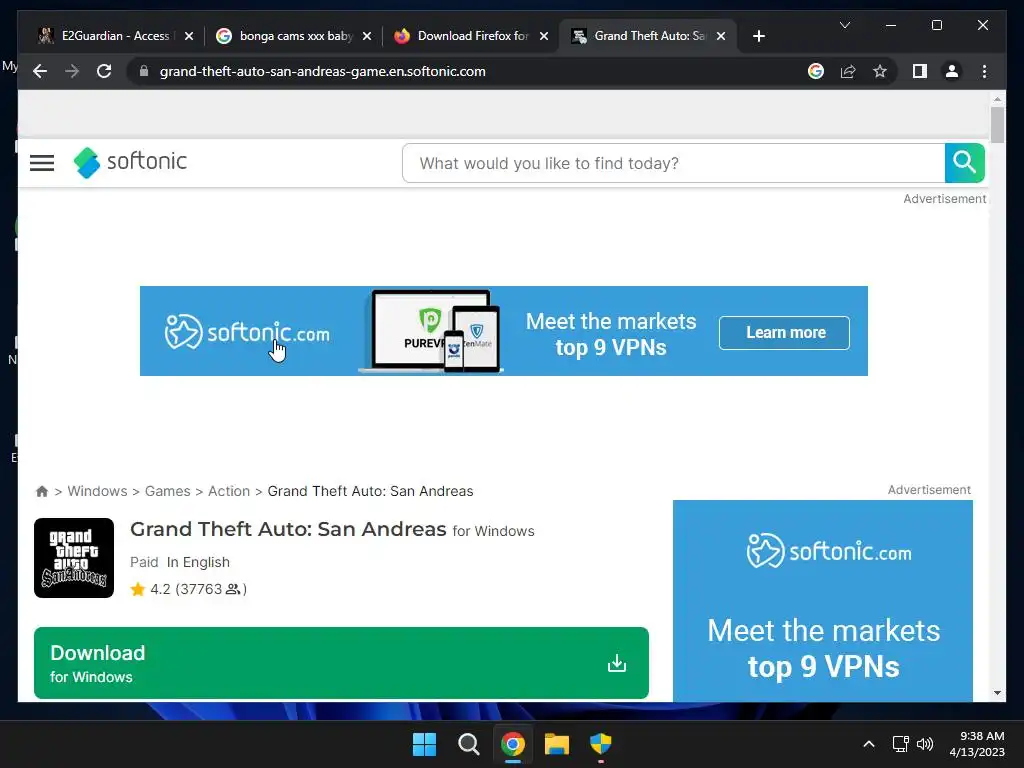
Task: Share this page using the share icon
Action: [x=848, y=71]
